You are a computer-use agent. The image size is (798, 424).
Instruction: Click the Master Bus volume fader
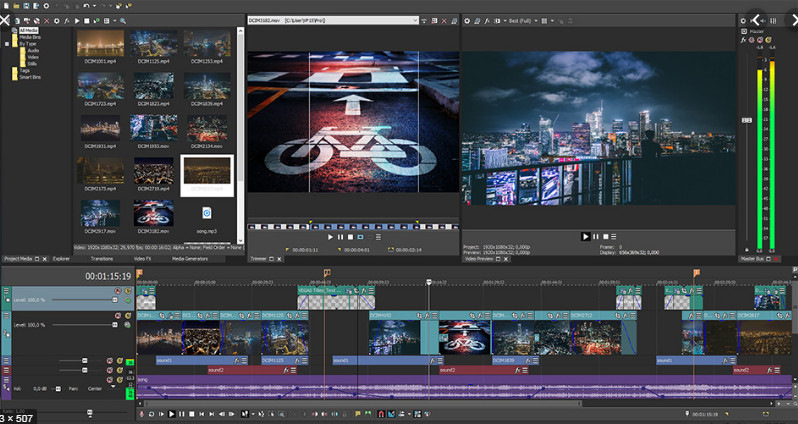tap(745, 119)
